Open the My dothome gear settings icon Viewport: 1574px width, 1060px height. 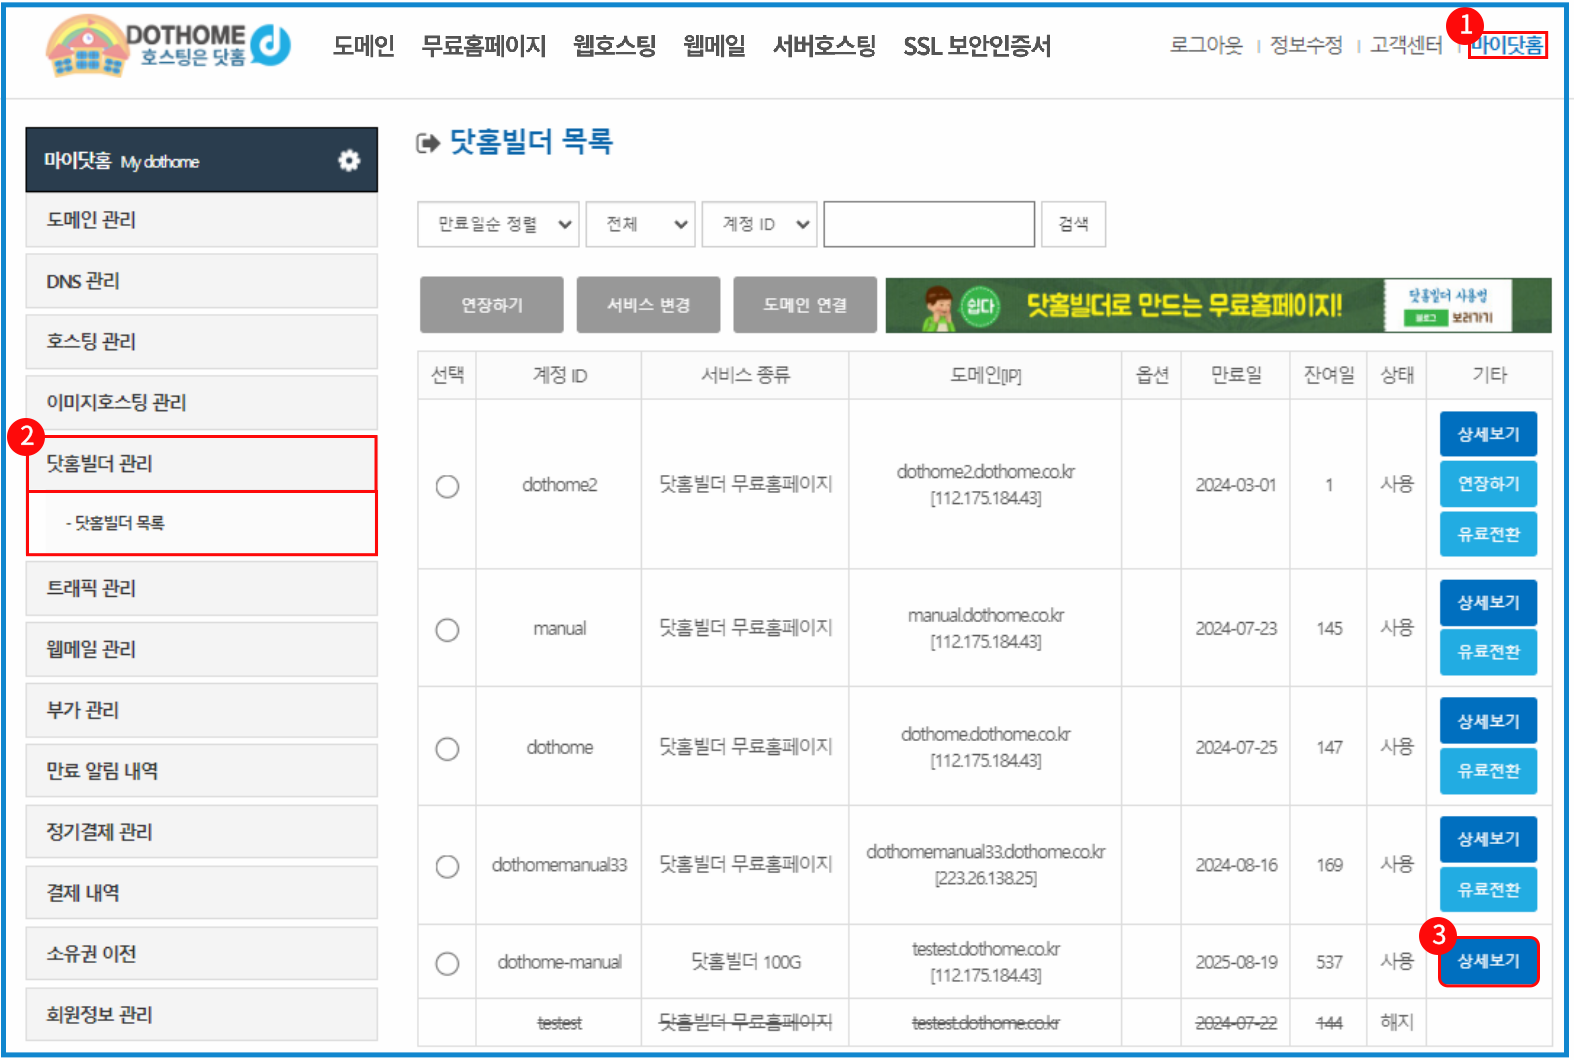click(348, 160)
